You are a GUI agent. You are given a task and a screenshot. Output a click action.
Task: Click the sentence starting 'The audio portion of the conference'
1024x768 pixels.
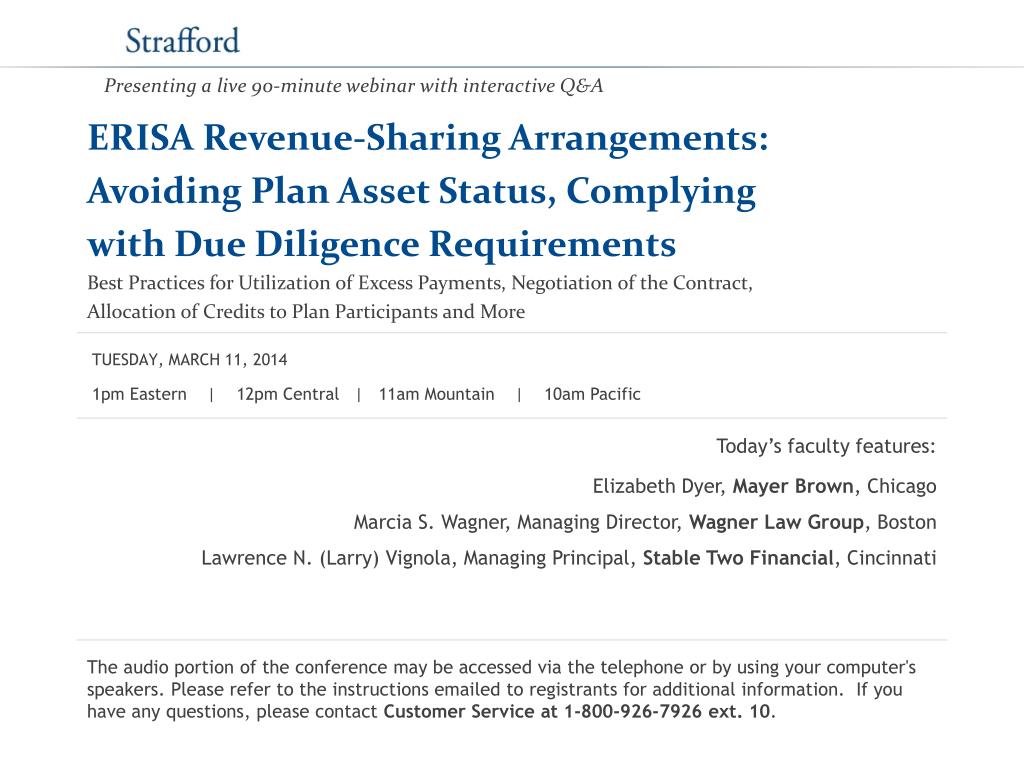click(502, 679)
